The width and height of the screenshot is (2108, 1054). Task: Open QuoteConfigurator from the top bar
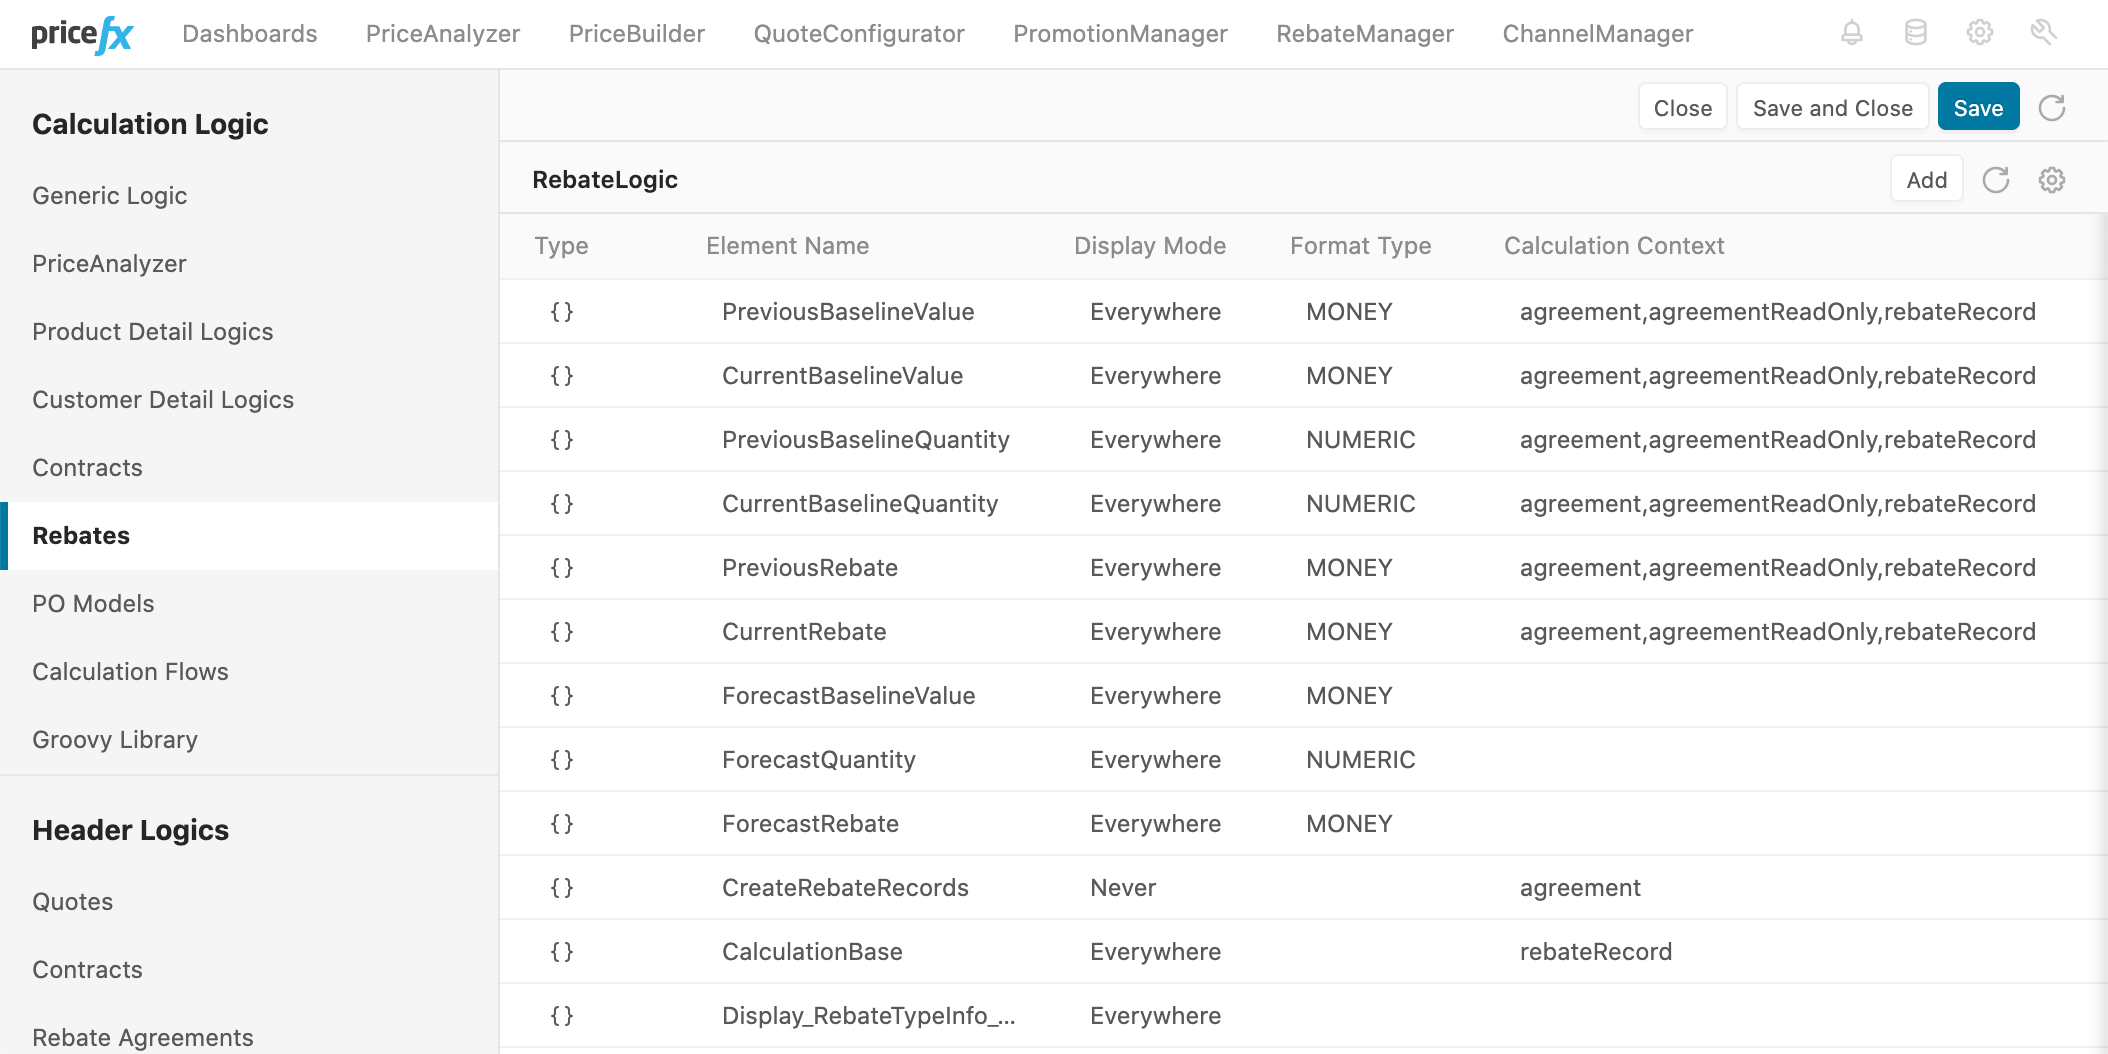[858, 33]
